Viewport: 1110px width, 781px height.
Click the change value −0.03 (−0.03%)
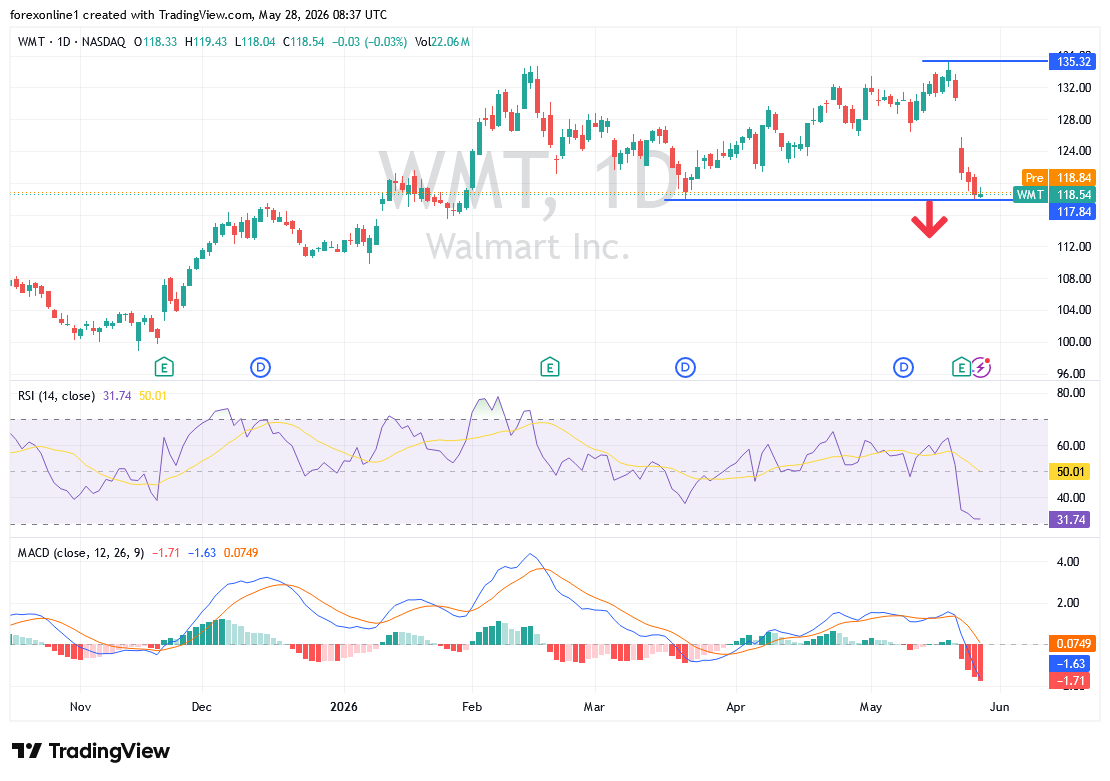click(370, 42)
